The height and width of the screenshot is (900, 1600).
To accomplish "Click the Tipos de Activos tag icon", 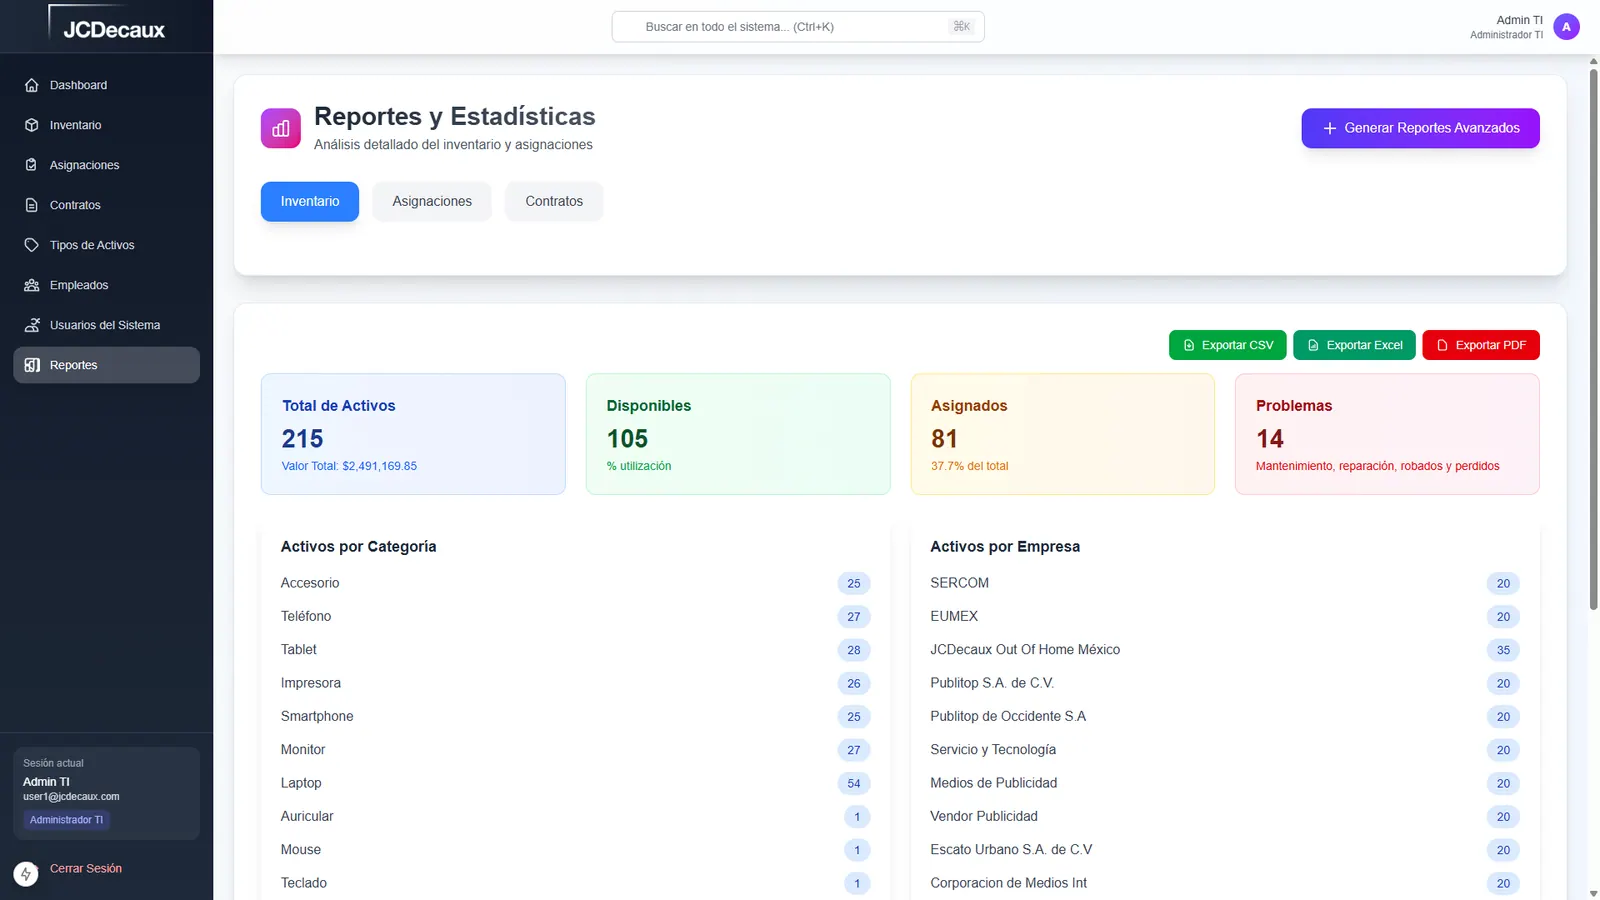I will pos(32,245).
